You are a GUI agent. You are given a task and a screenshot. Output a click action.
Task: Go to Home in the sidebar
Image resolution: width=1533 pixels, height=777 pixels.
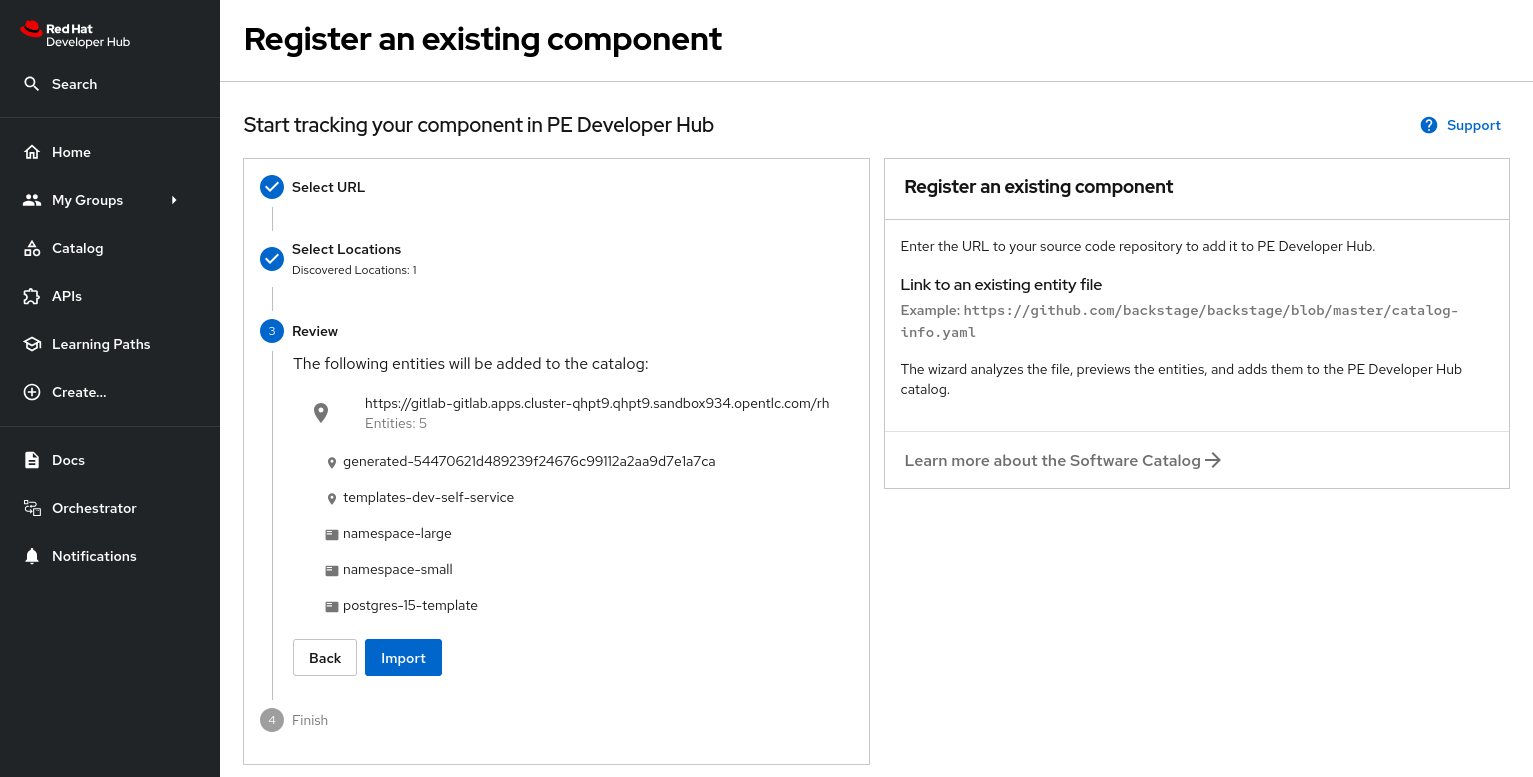point(110,152)
